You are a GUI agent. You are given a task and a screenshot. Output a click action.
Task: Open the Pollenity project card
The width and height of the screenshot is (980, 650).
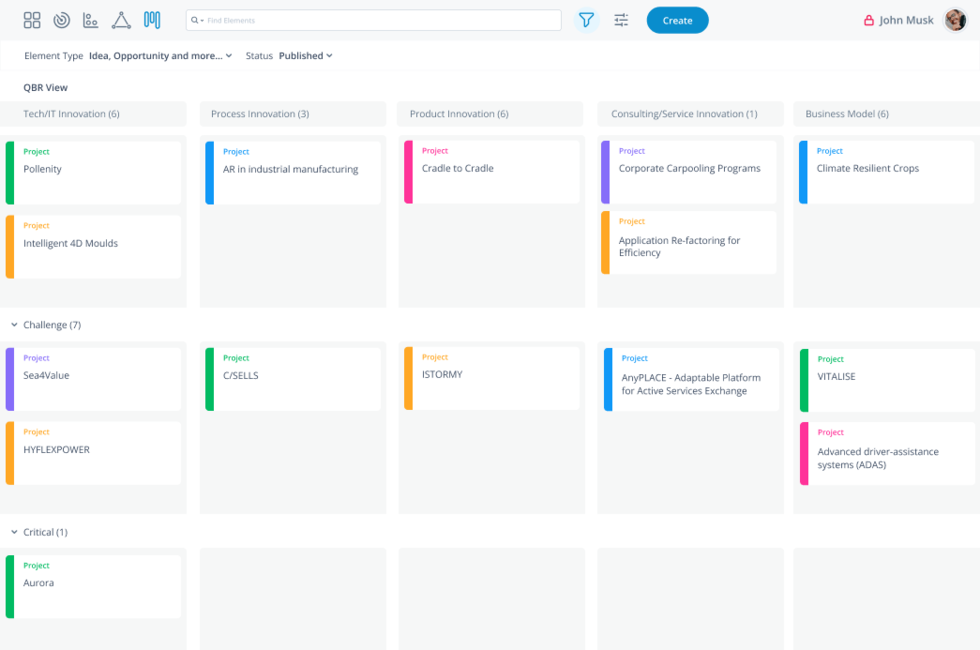coord(93,173)
